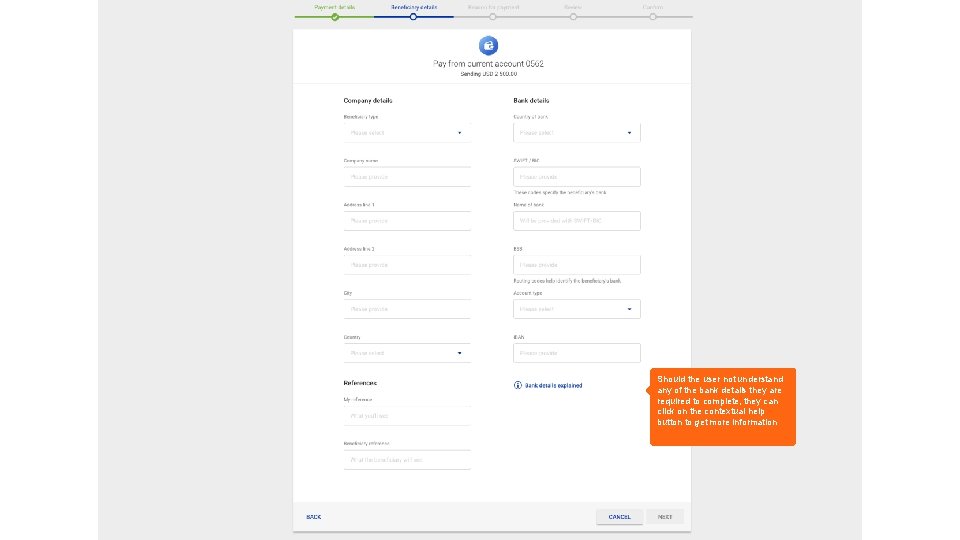Click into the Address line 1 field
The image size is (960, 540).
point(407,221)
